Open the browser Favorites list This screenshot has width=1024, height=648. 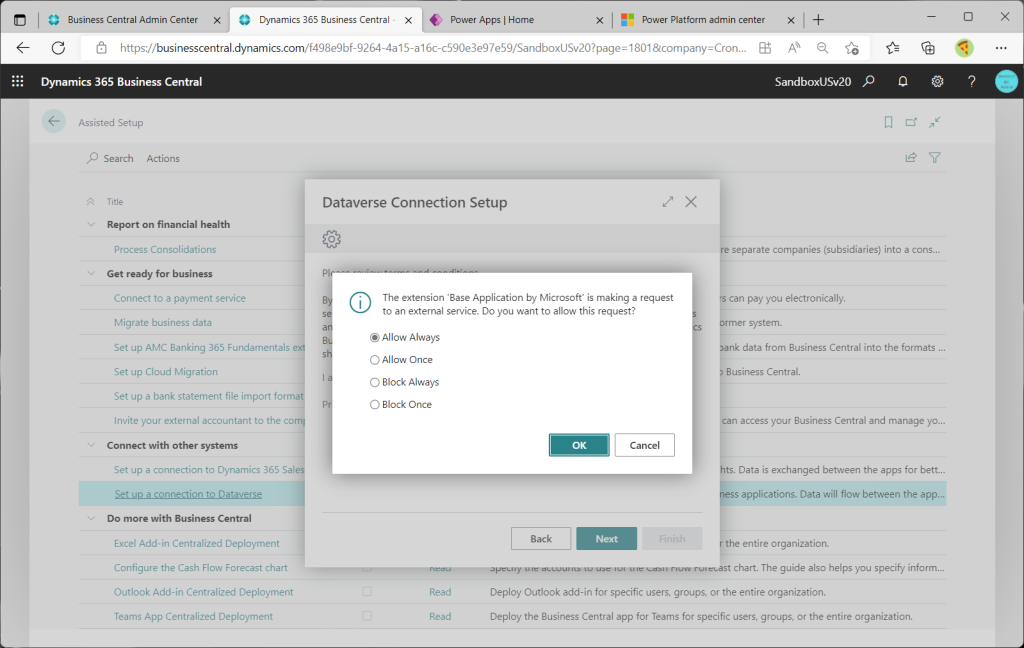click(x=893, y=48)
